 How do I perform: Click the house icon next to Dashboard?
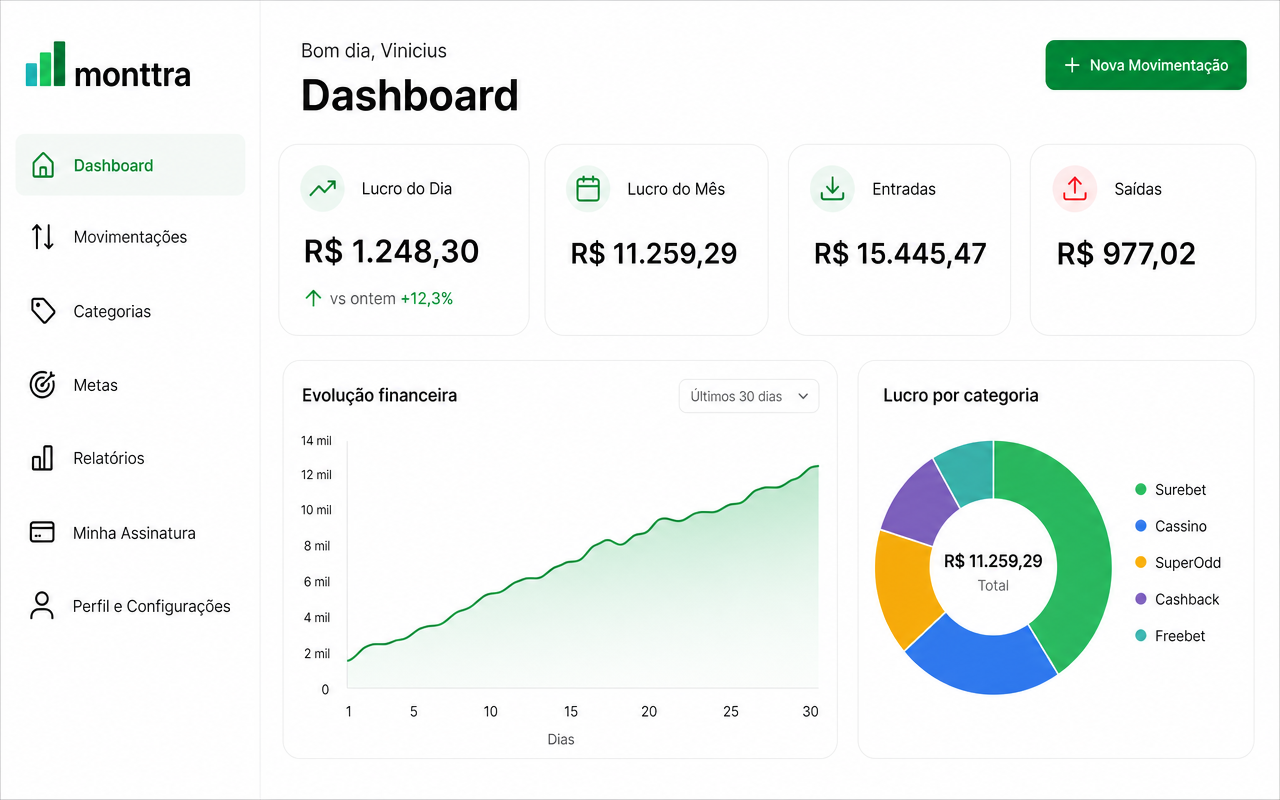43,165
